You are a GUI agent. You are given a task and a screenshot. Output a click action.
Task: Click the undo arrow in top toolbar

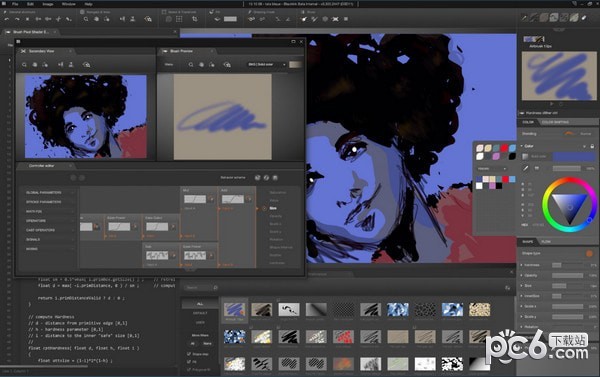(7, 19)
